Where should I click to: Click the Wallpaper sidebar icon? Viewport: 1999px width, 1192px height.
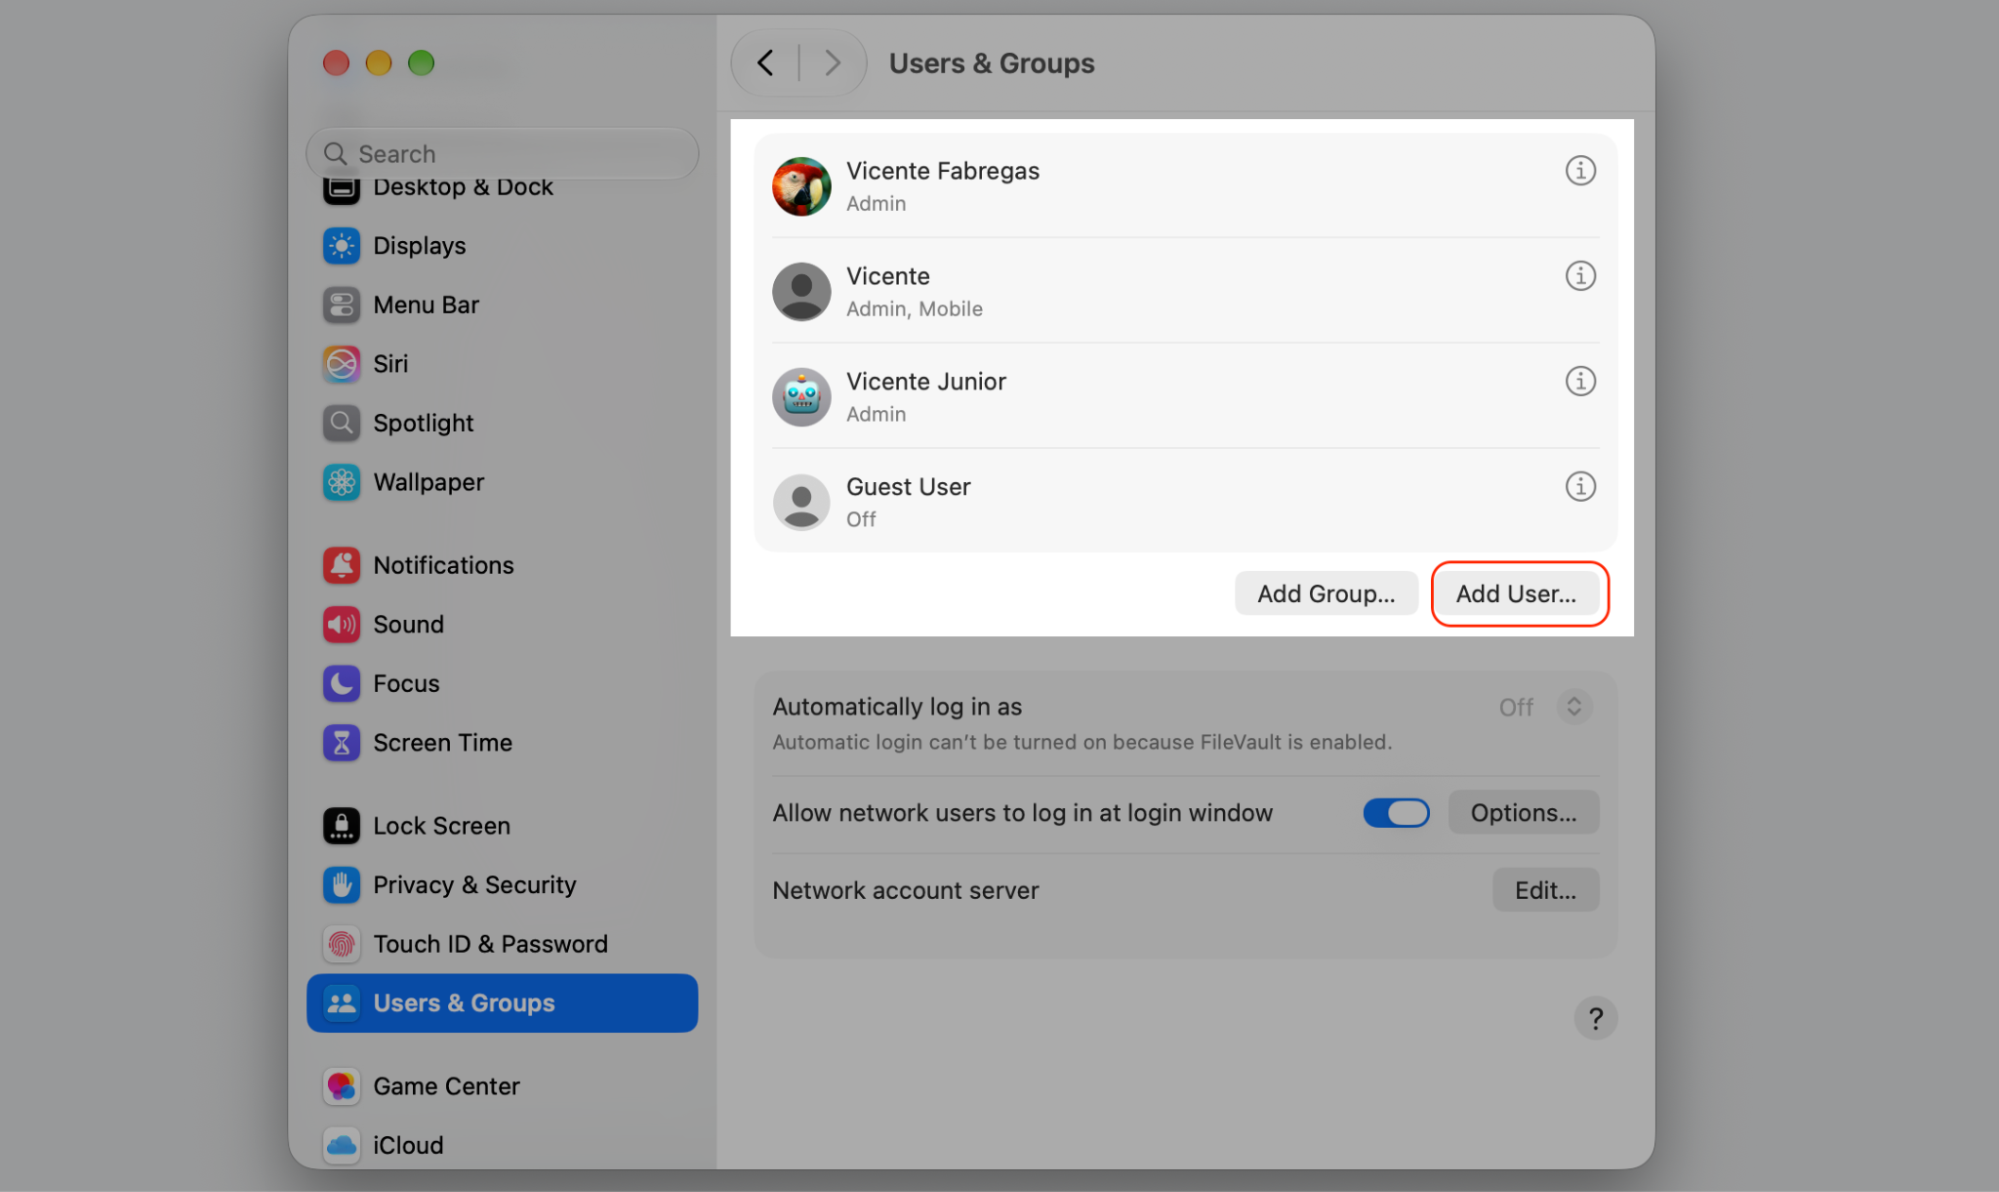(341, 482)
